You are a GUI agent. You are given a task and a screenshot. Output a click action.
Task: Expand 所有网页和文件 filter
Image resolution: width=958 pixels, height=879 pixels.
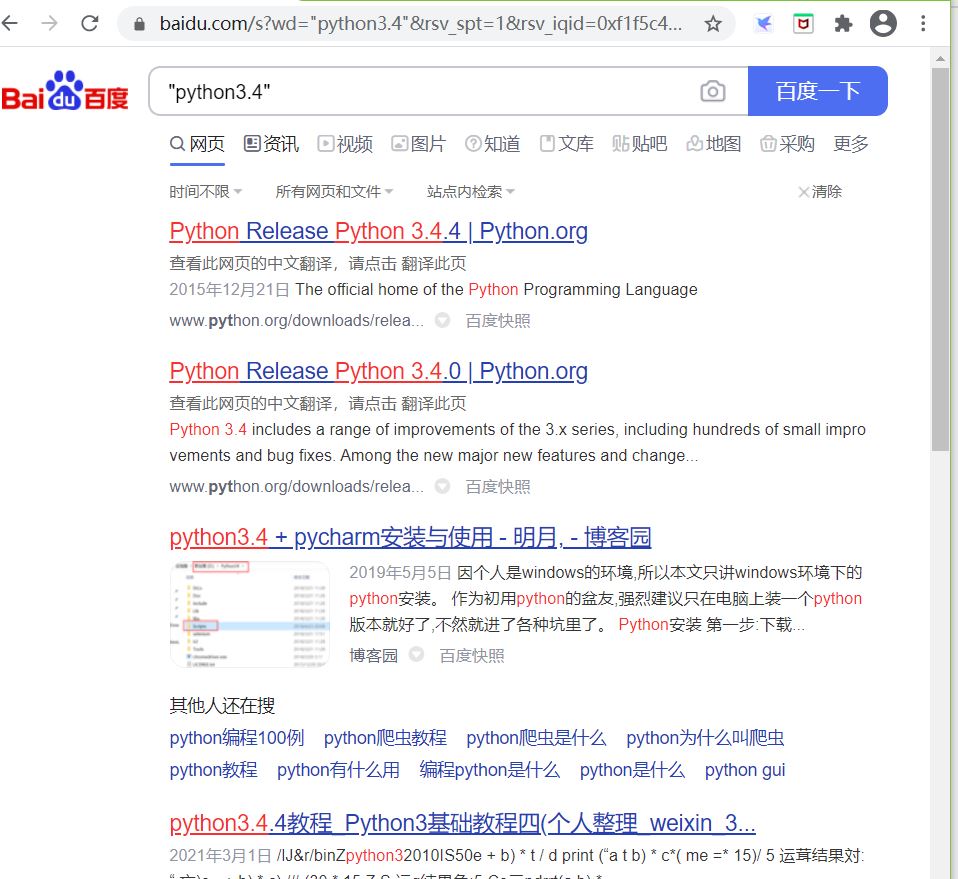(x=334, y=192)
